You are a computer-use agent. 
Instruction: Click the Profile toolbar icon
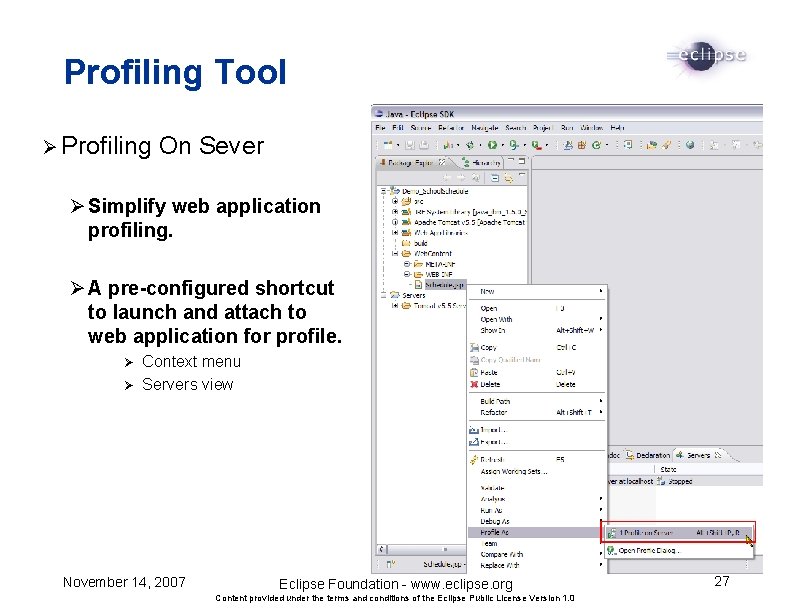449,145
